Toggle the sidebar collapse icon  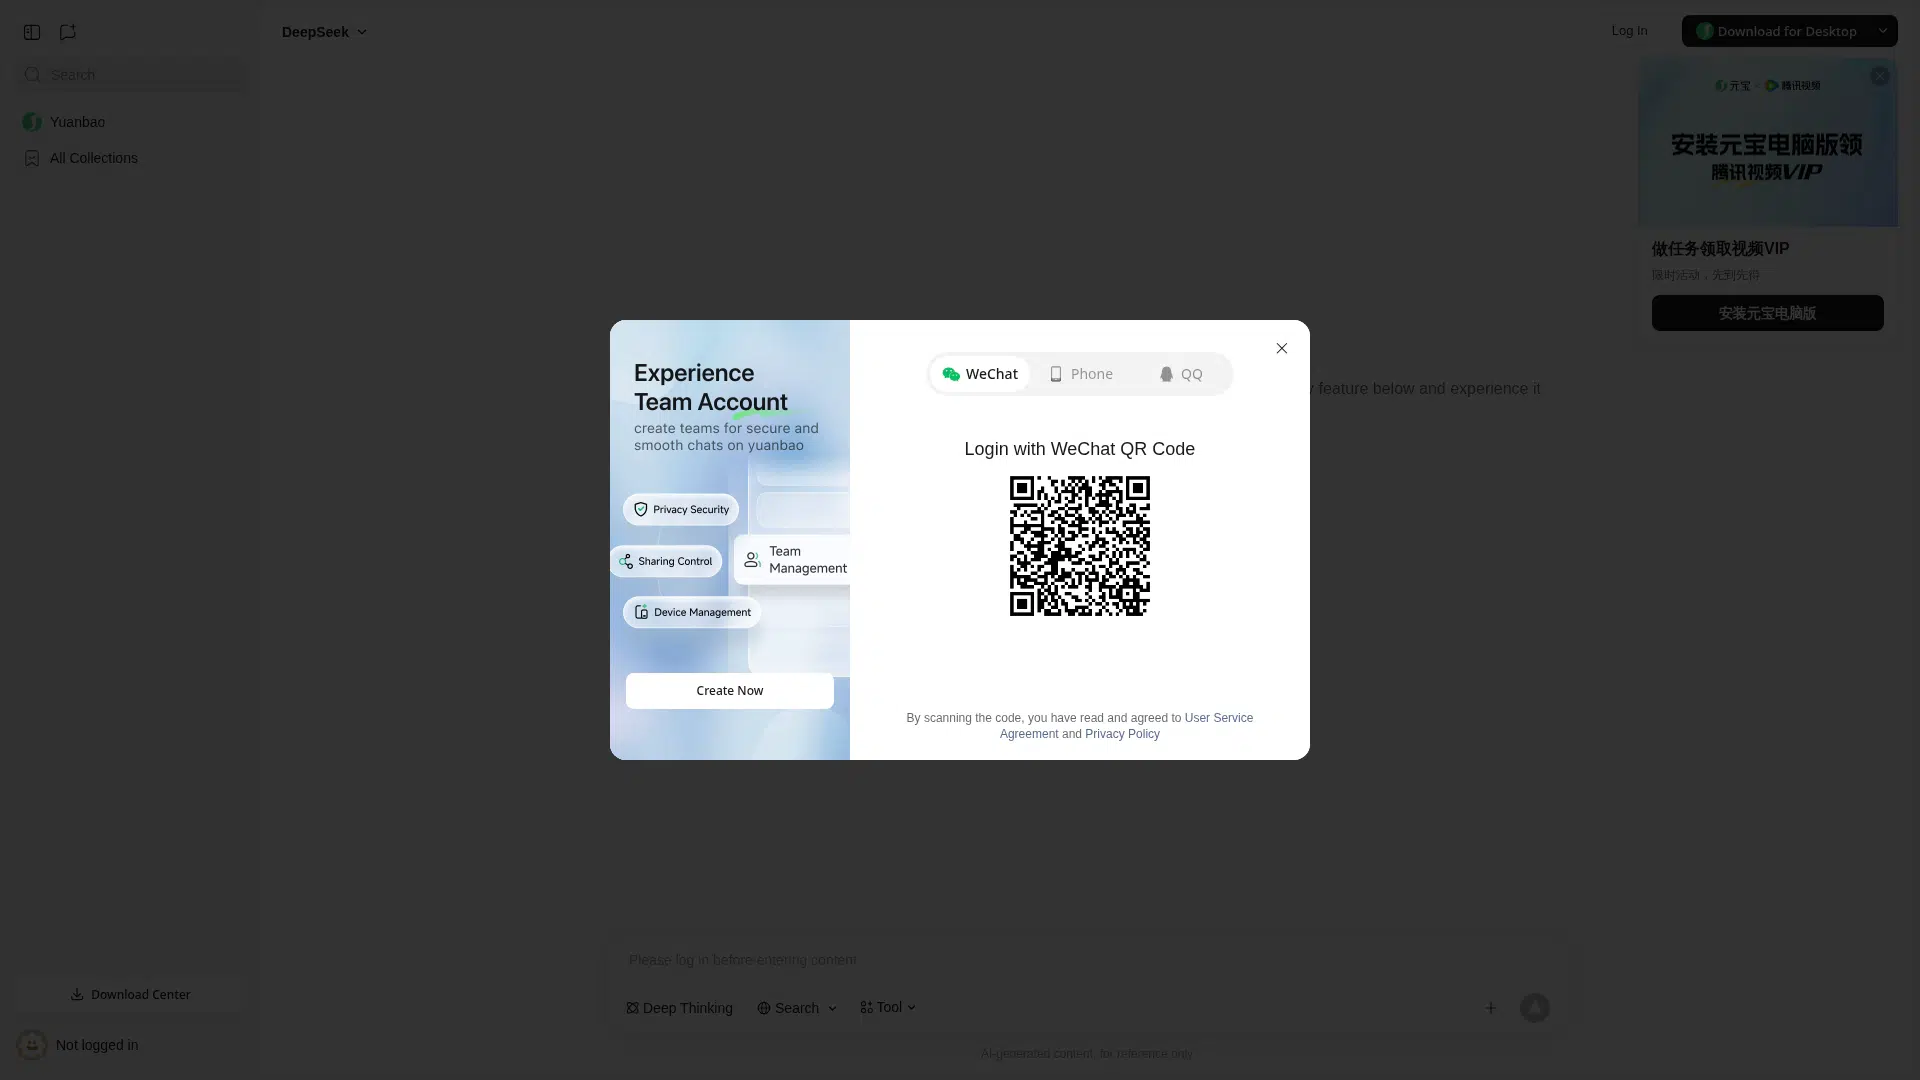[32, 32]
